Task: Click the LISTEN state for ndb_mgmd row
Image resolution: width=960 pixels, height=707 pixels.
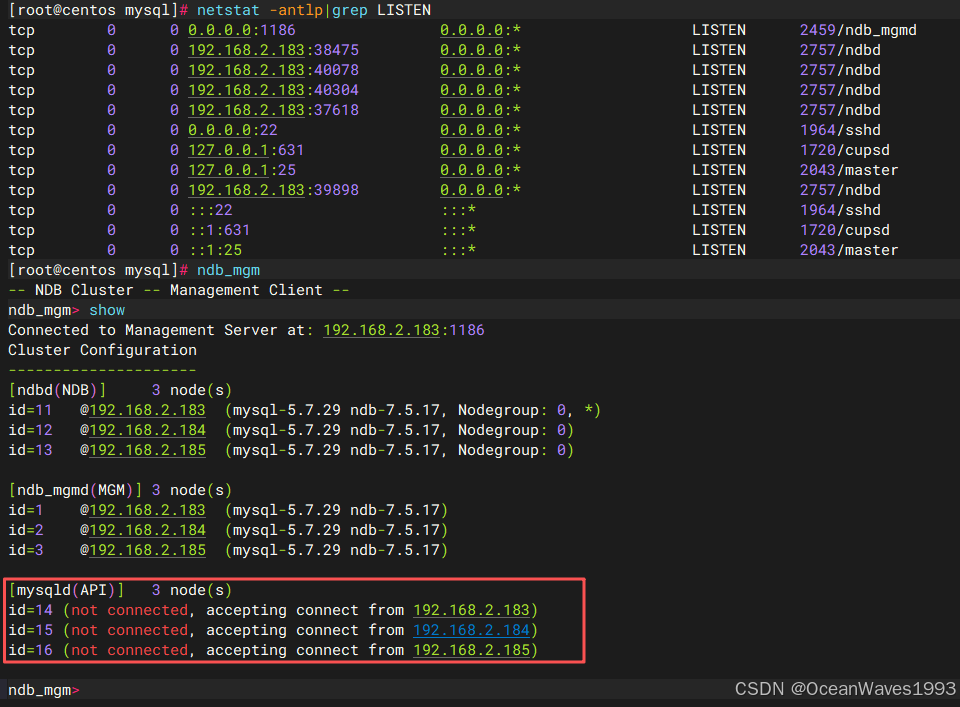Action: (x=719, y=30)
